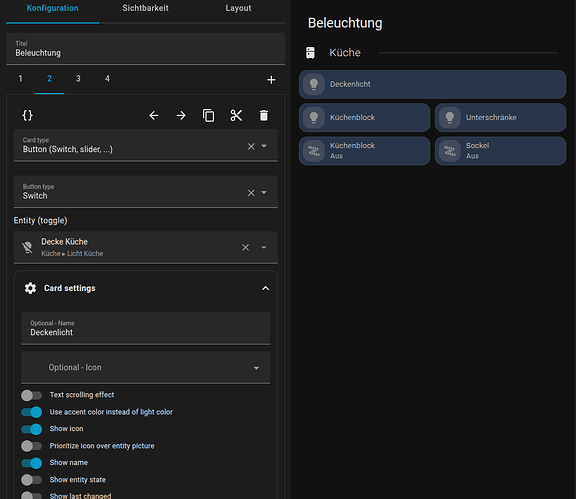Click the Beleuchtung preview title
This screenshot has height=499, width=576.
[x=345, y=23]
